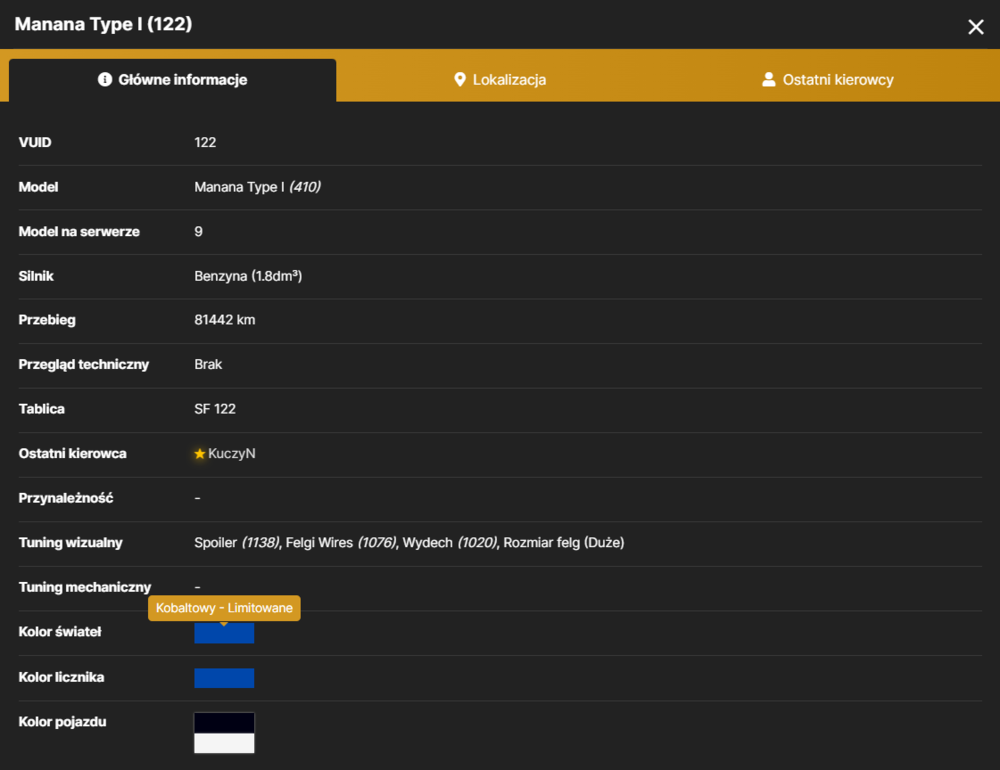Click the Przegląd techniczny value Brak
This screenshot has height=770, width=1000.
pos(208,364)
